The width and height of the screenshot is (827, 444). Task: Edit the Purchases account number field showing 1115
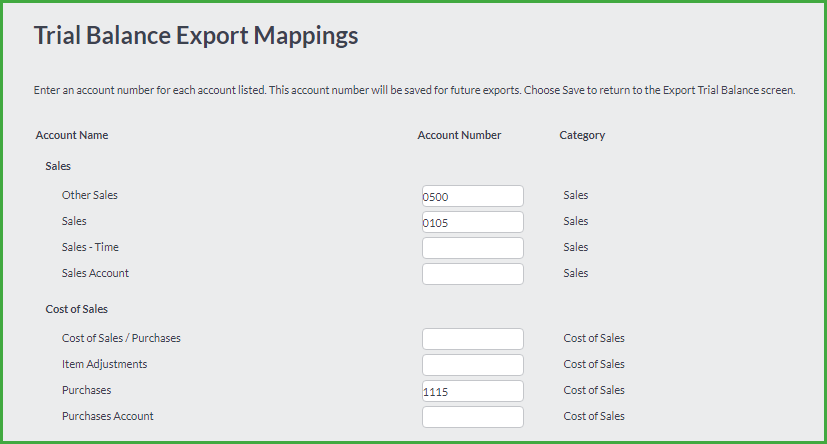tap(473, 391)
